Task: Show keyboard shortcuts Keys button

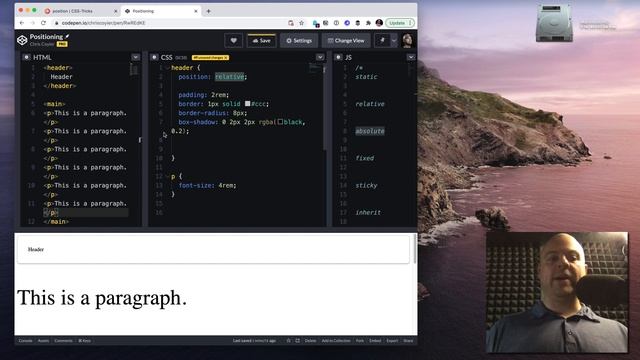Action: (x=84, y=340)
